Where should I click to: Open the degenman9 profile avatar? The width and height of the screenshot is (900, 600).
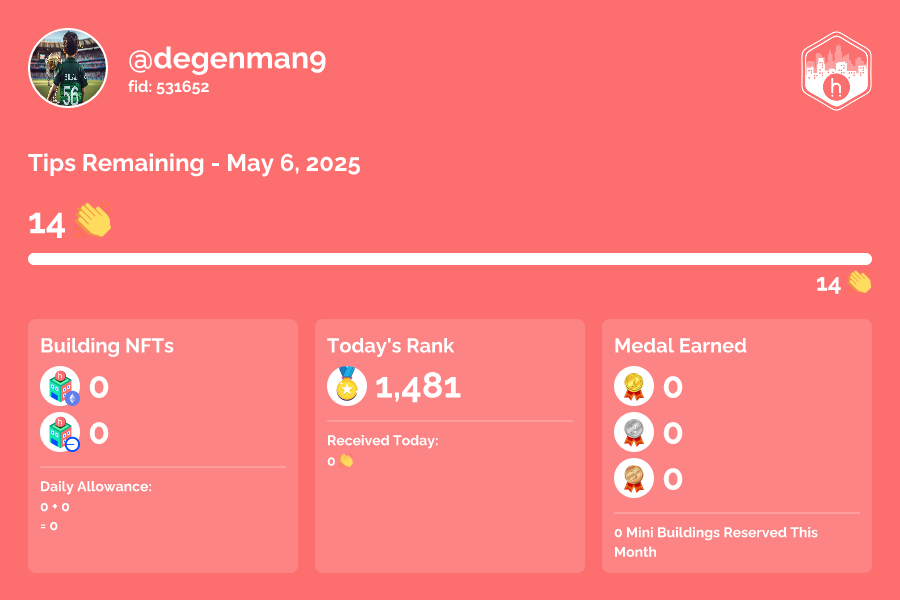(x=68, y=68)
